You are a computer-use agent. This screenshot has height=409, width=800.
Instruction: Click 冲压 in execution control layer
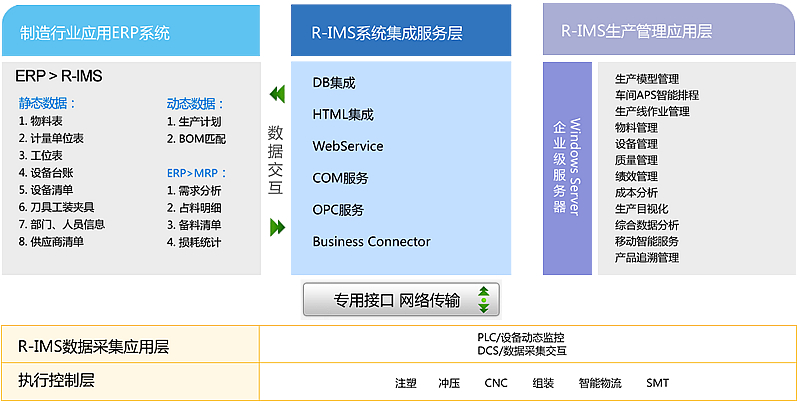(x=449, y=383)
